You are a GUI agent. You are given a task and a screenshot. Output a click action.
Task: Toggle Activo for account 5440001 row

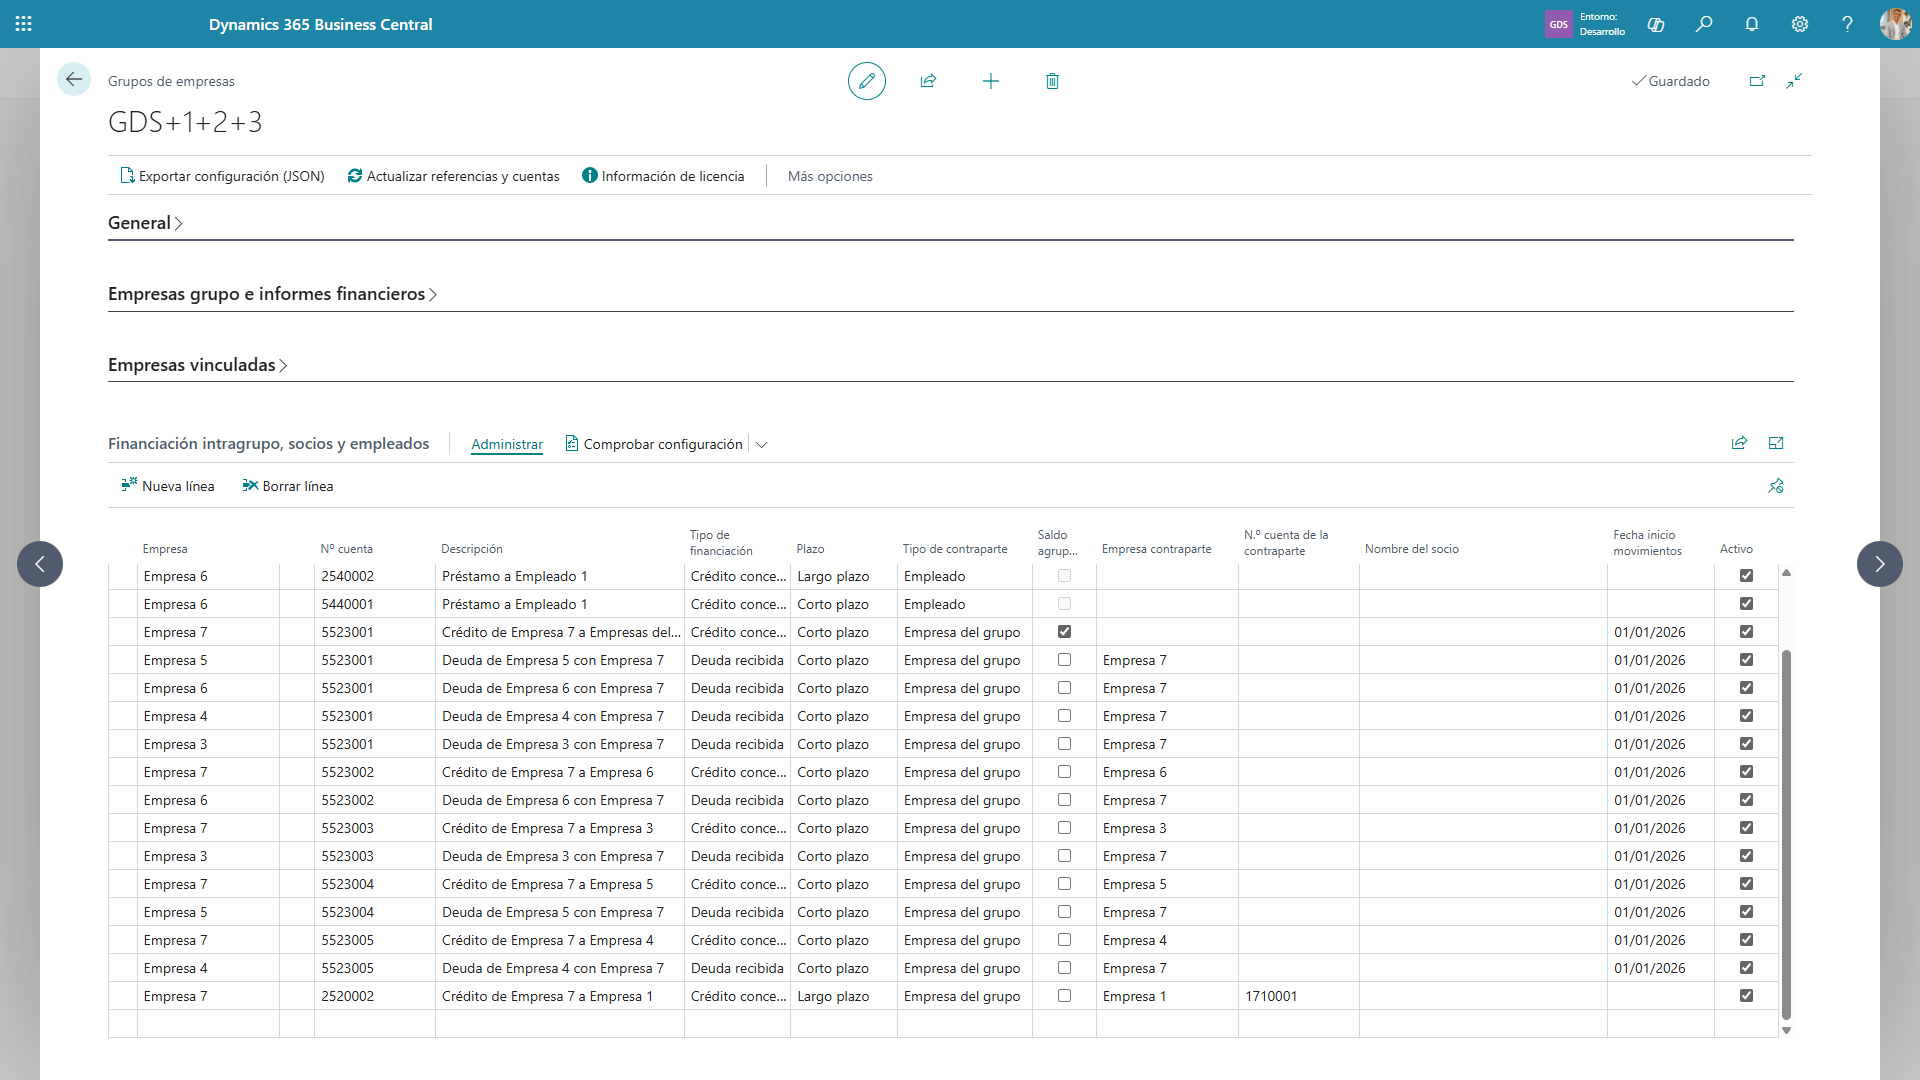pos(1746,604)
